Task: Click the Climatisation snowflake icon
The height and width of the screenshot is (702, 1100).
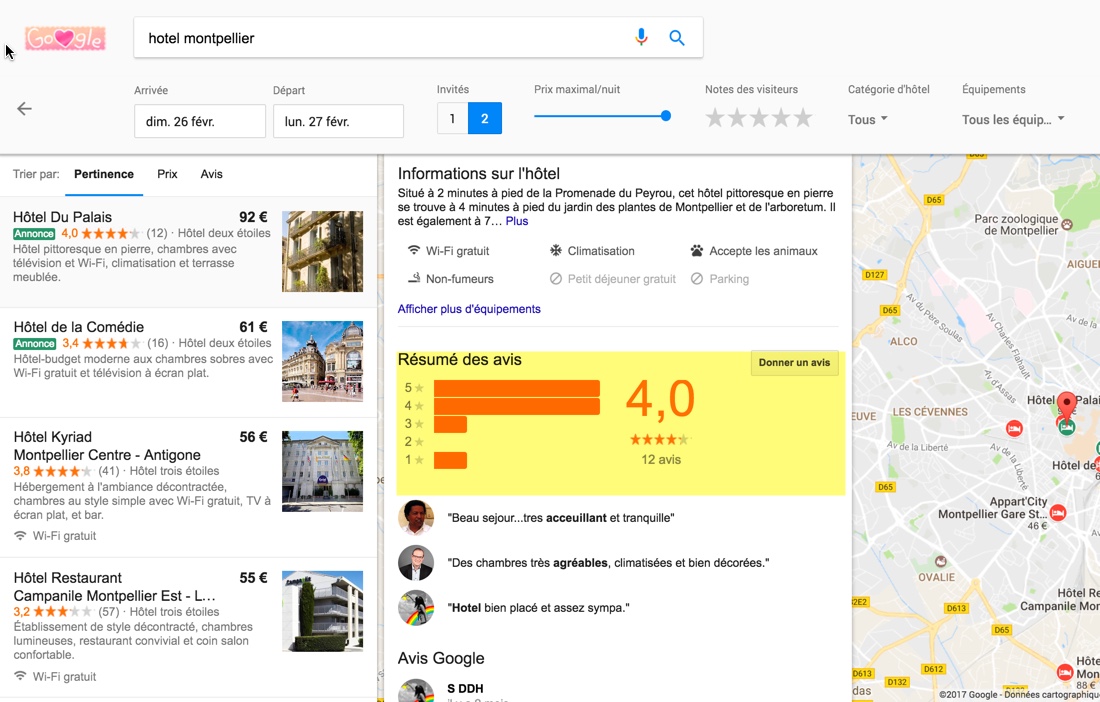Action: 556,250
